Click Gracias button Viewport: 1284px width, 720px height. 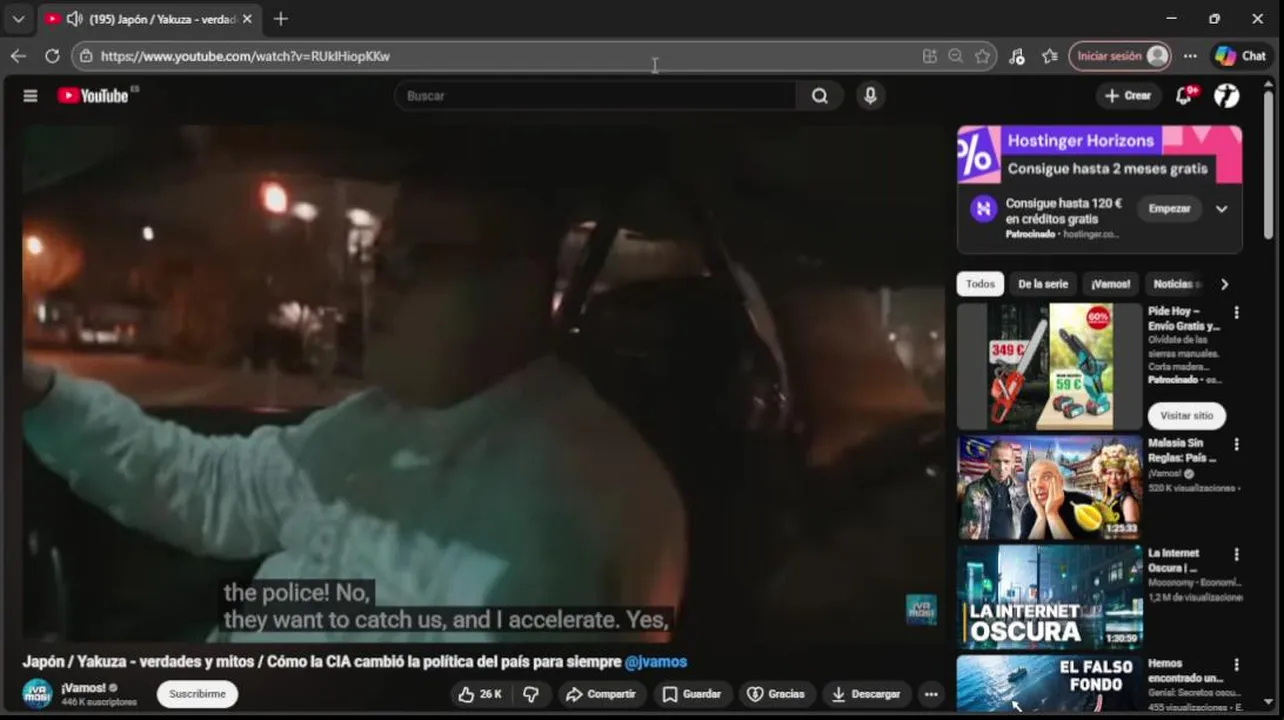[x=776, y=694]
